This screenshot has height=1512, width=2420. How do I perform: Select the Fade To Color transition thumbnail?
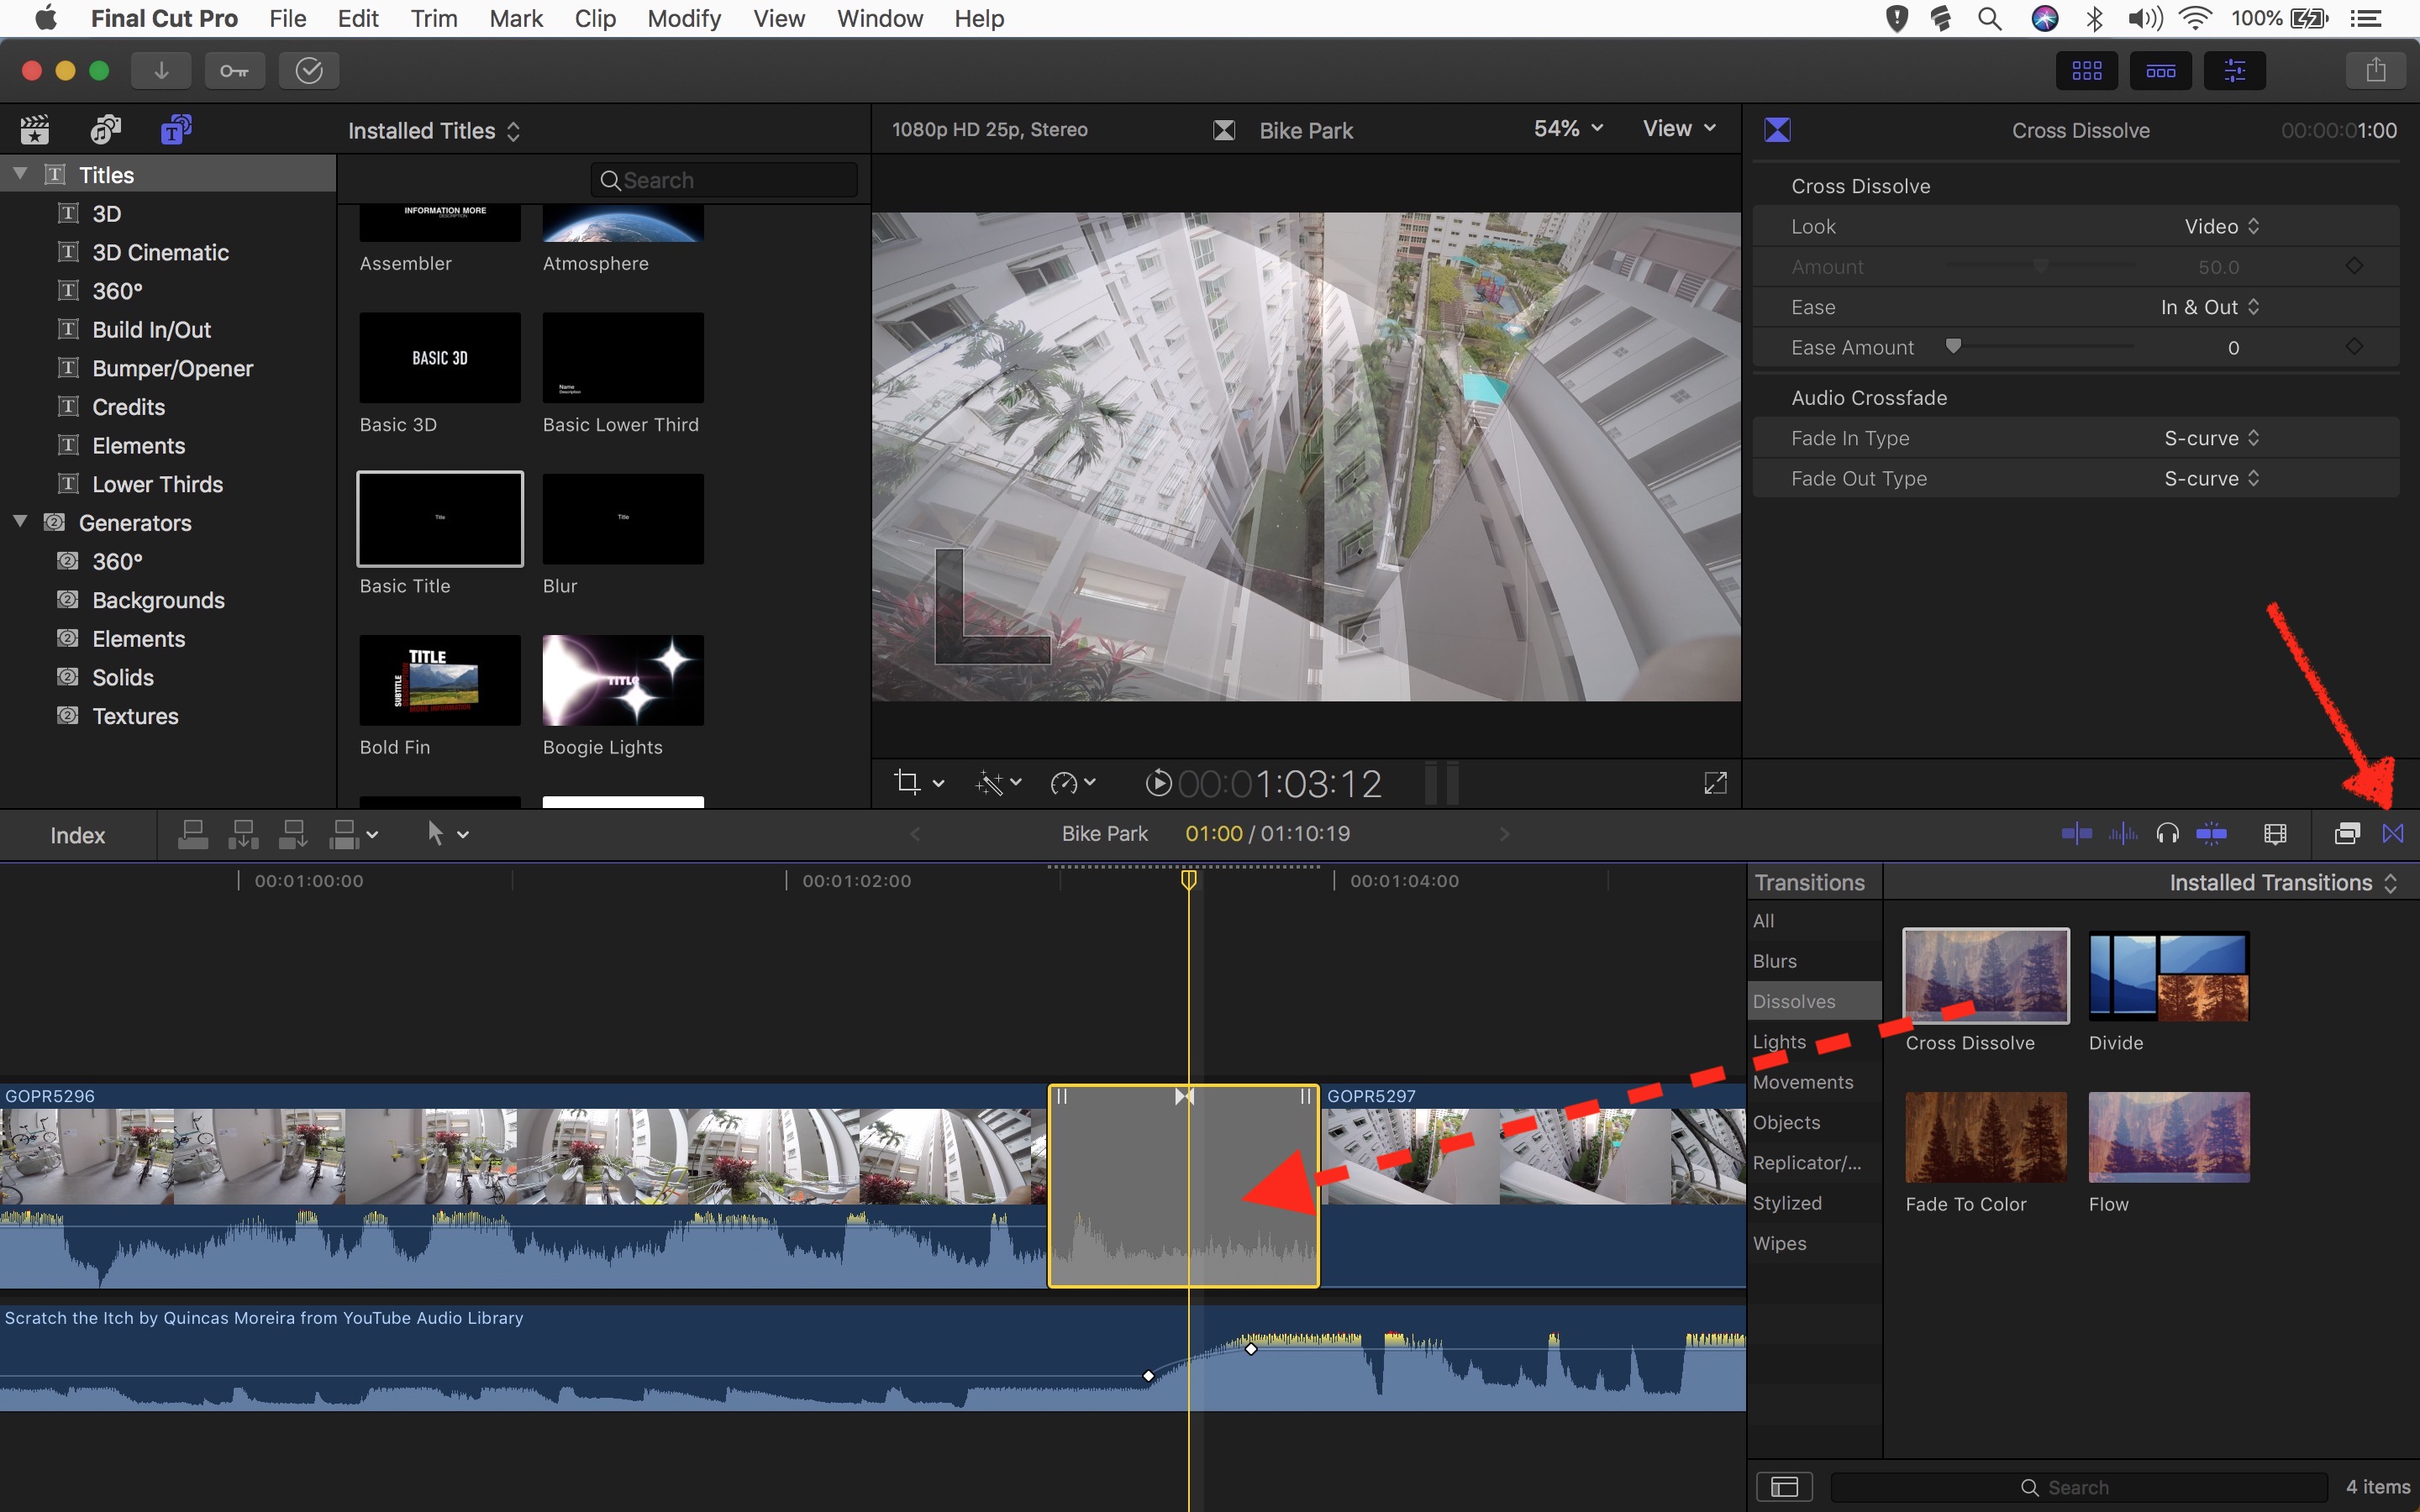[1984, 1137]
